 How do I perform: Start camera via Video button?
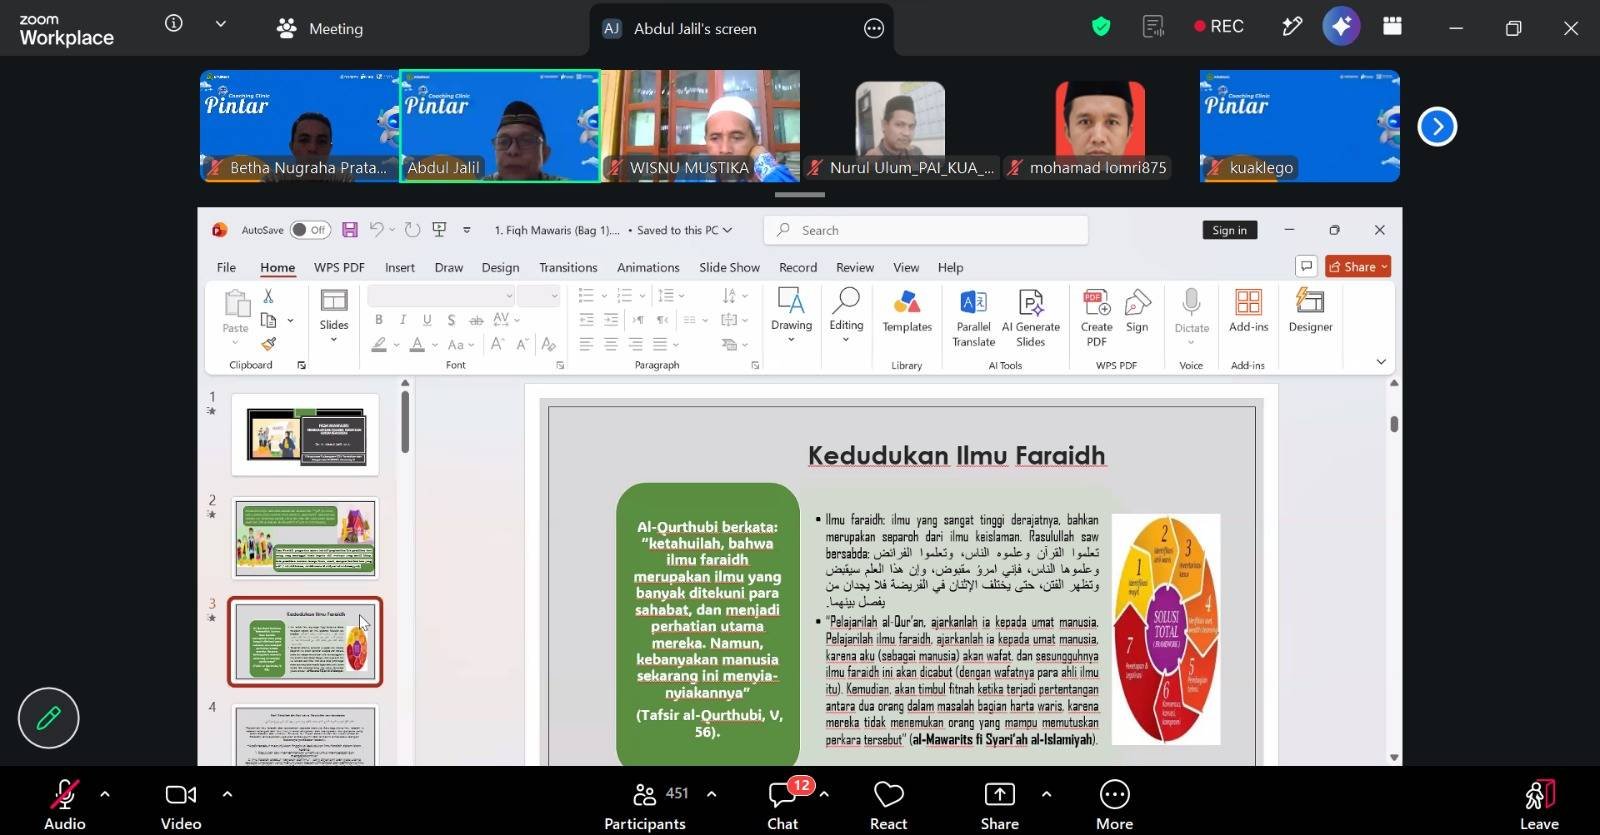[x=181, y=805]
